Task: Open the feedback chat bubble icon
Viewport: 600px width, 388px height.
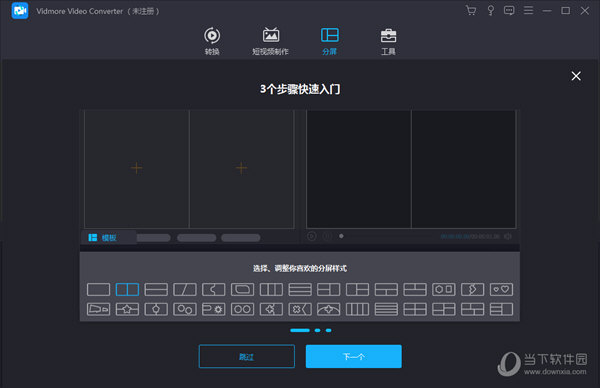Action: click(x=509, y=10)
